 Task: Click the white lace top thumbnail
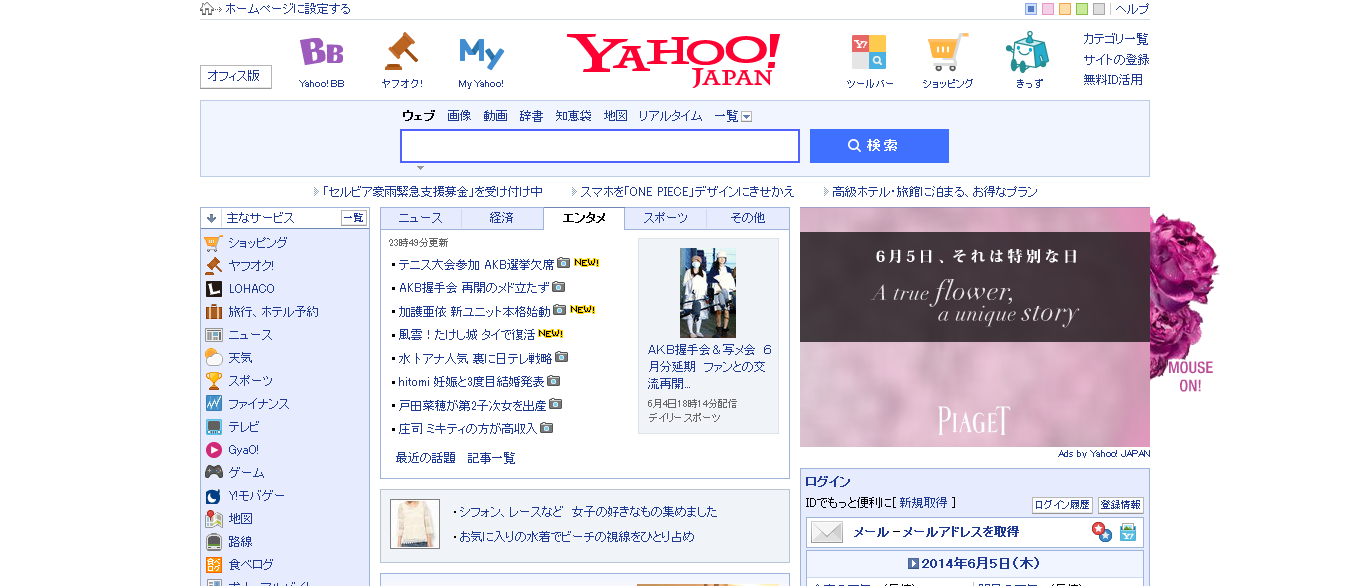click(415, 524)
